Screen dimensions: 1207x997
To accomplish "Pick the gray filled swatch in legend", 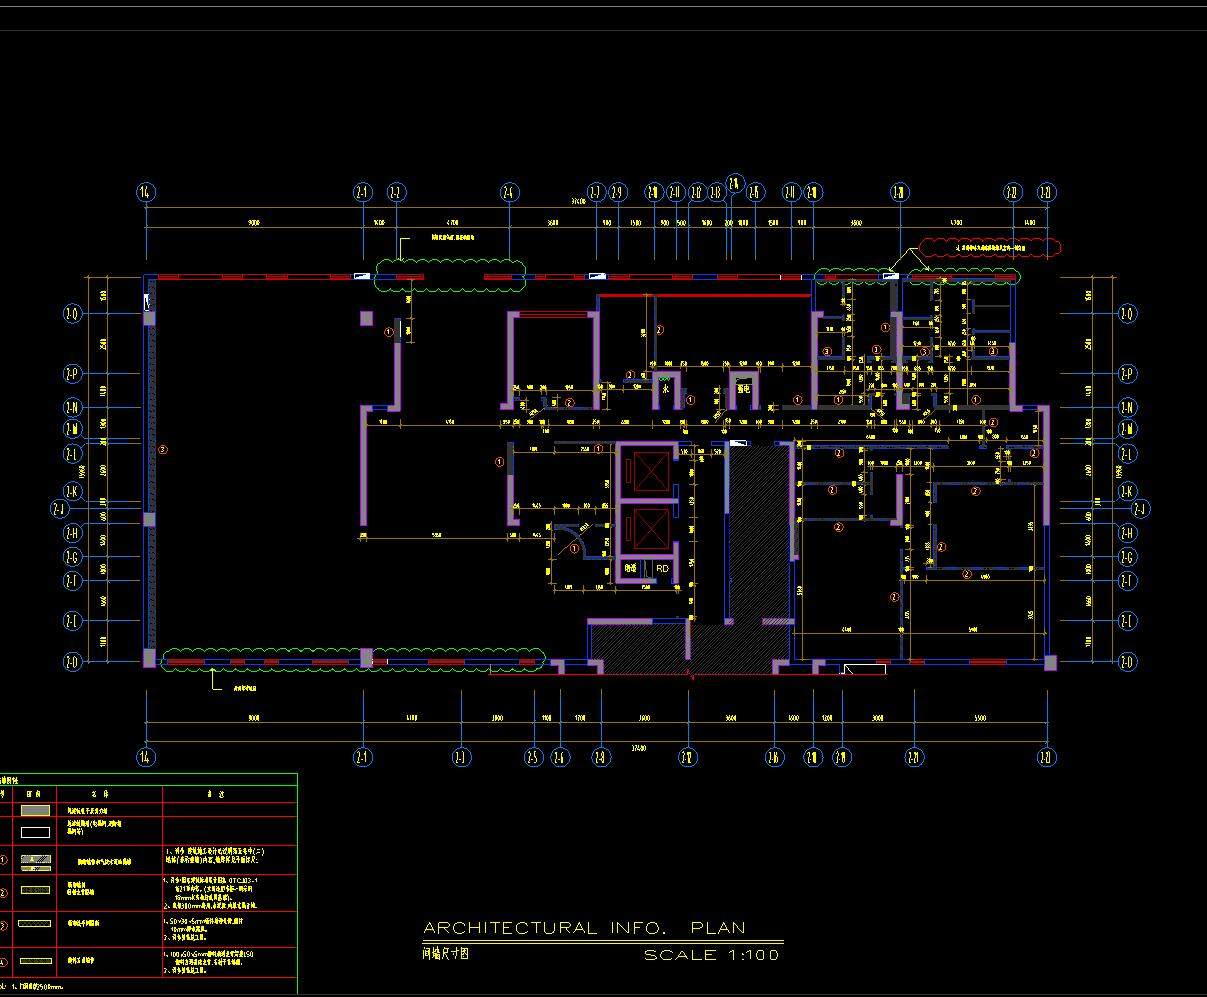I will point(34,809).
